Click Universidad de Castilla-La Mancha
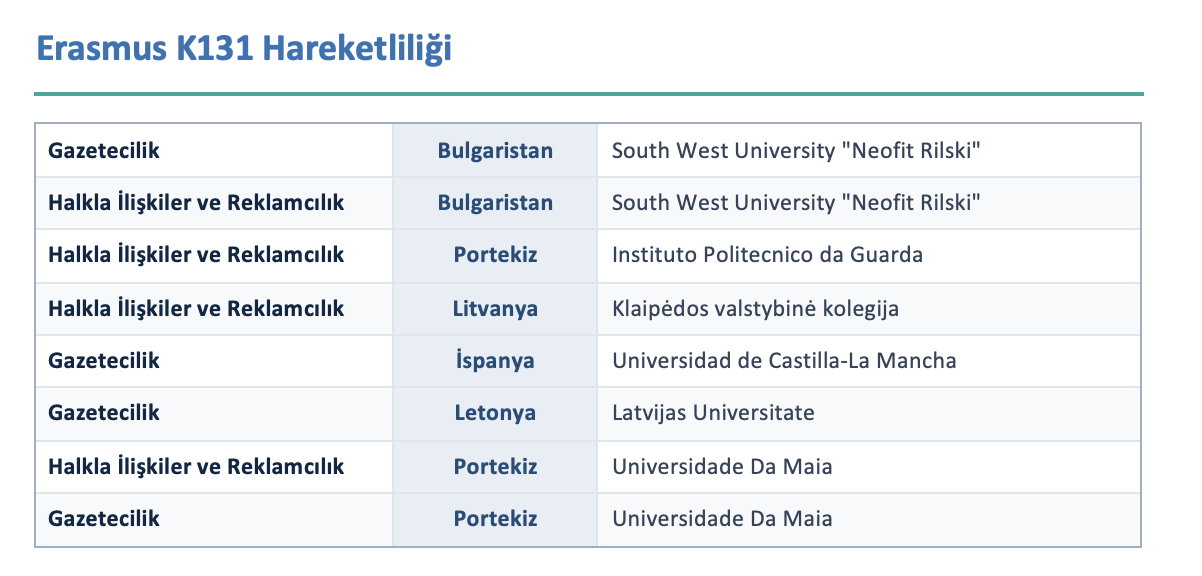 click(x=784, y=360)
